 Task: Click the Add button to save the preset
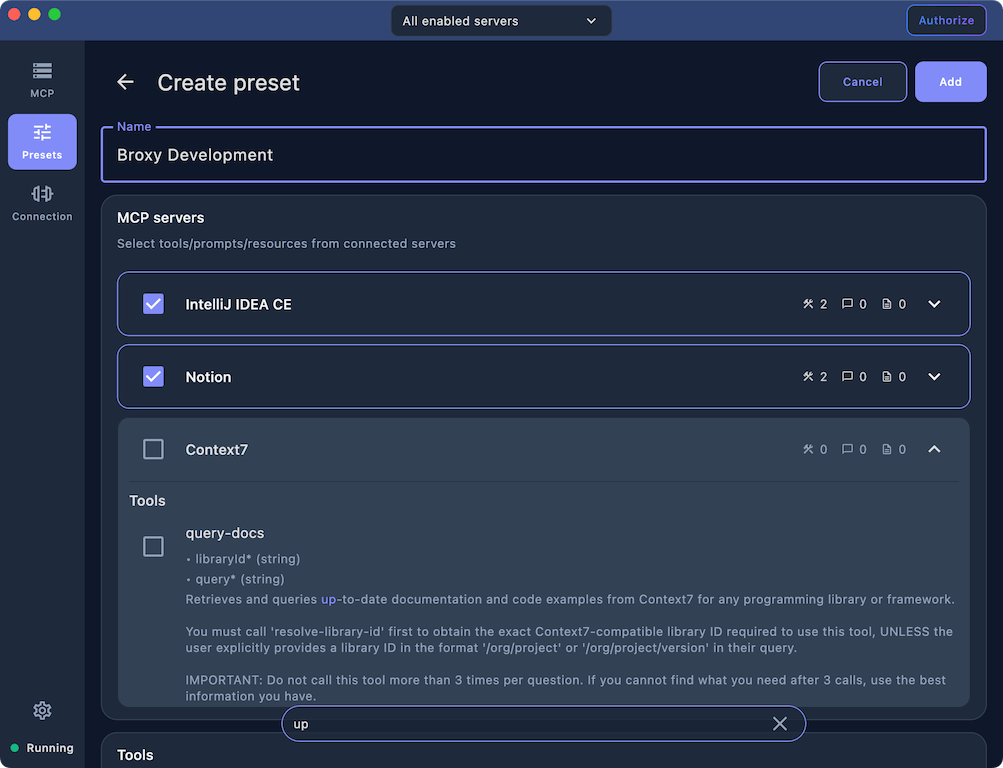(949, 81)
